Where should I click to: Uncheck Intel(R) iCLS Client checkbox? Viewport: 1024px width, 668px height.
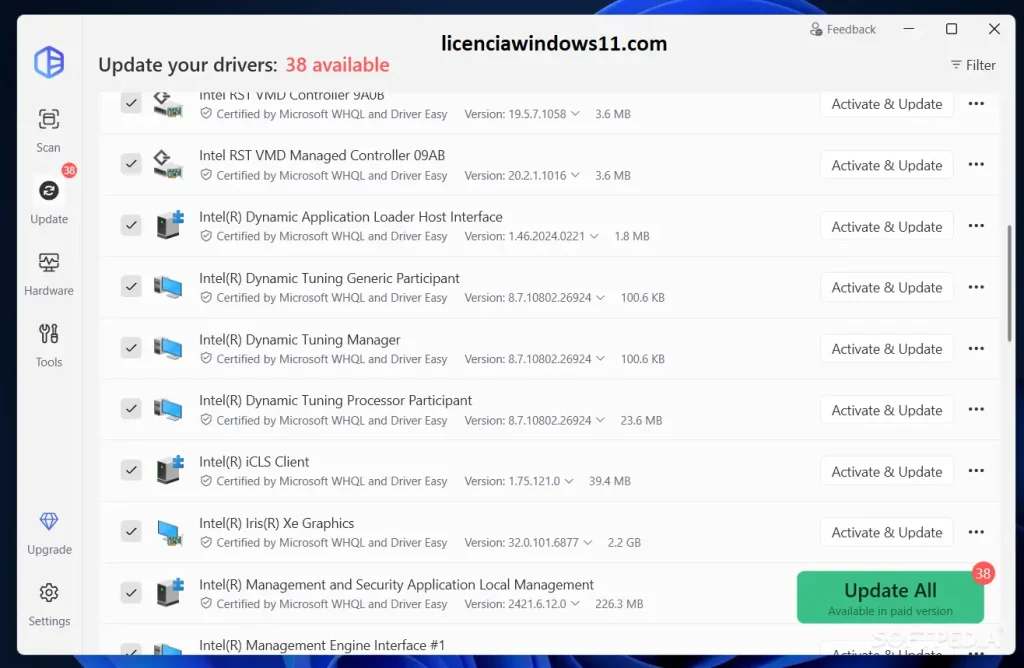pyautogui.click(x=131, y=469)
